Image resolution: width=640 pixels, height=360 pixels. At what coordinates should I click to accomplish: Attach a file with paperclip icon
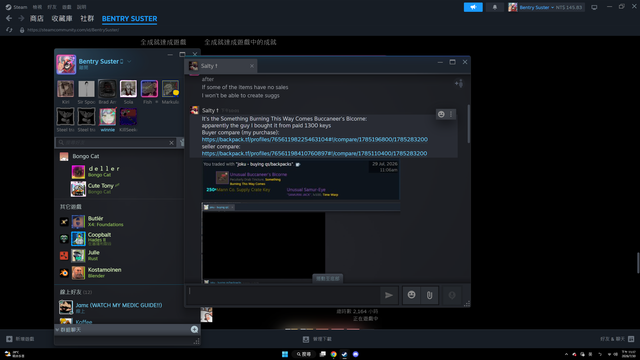pos(429,295)
